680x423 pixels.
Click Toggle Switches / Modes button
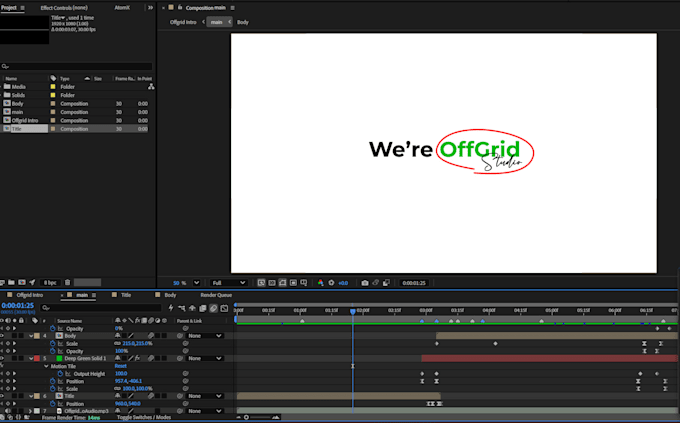coord(144,417)
